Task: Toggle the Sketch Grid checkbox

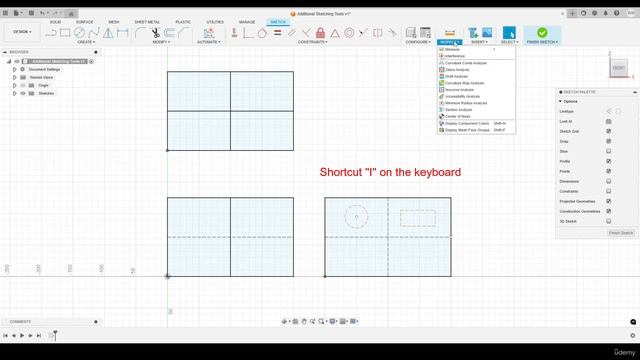Action: point(609,131)
